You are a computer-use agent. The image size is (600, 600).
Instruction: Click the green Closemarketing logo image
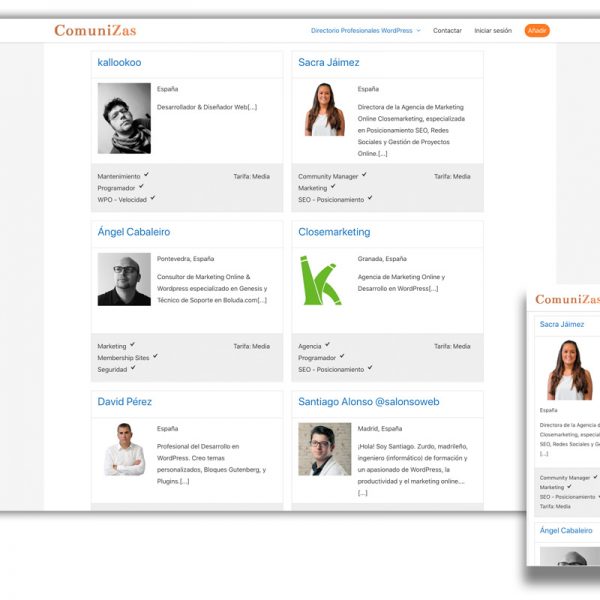(x=320, y=280)
